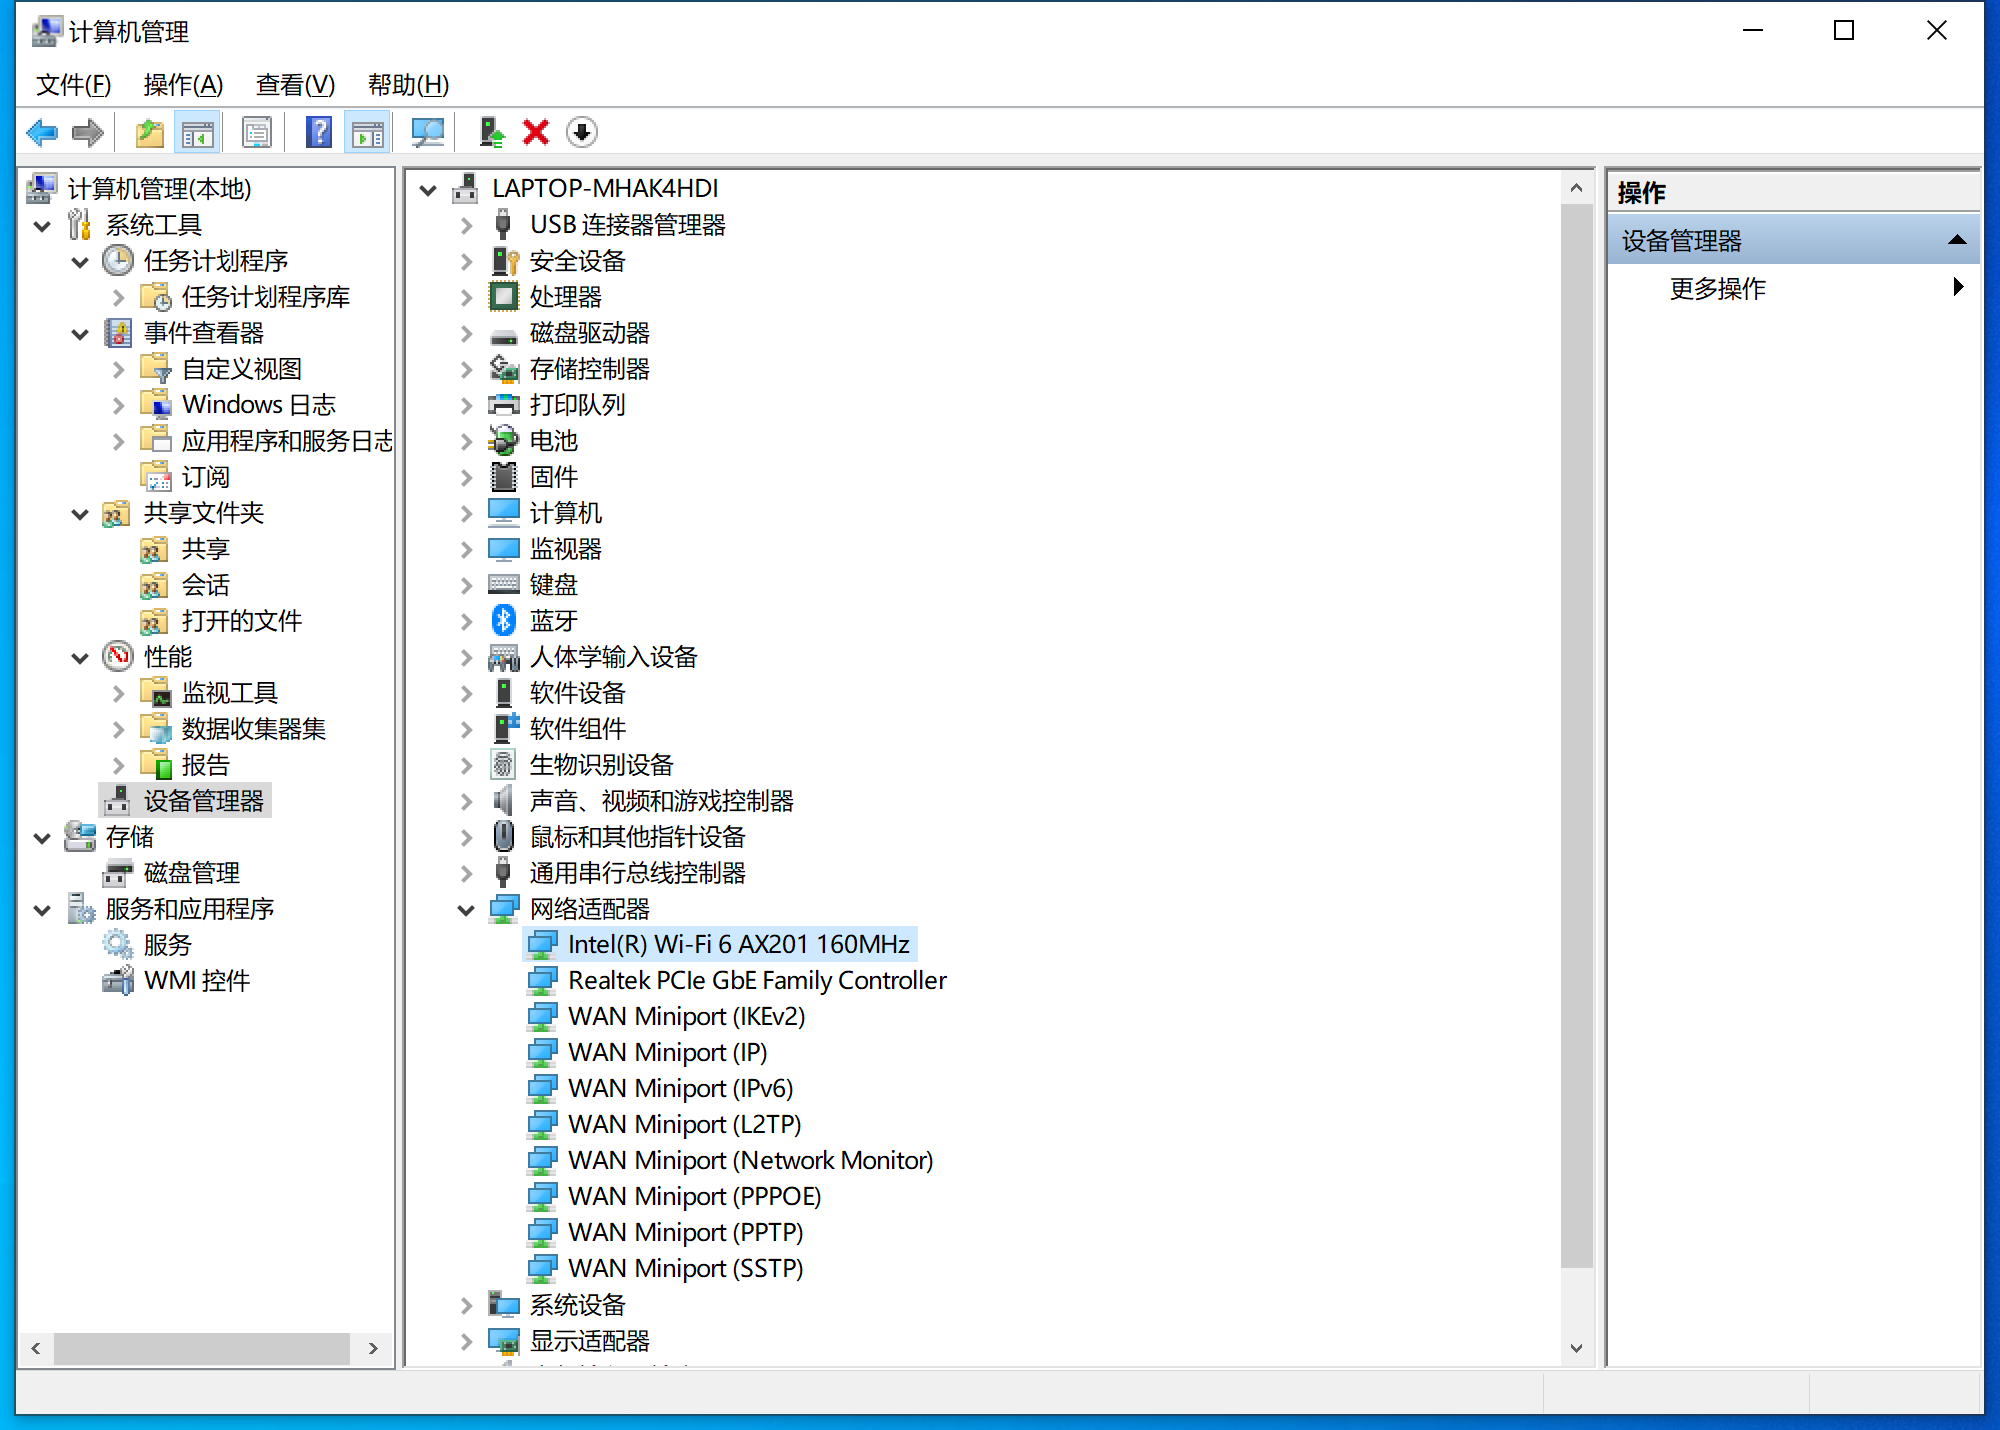Click the Disable device down-arrow icon
This screenshot has width=2000, height=1430.
coord(581,132)
